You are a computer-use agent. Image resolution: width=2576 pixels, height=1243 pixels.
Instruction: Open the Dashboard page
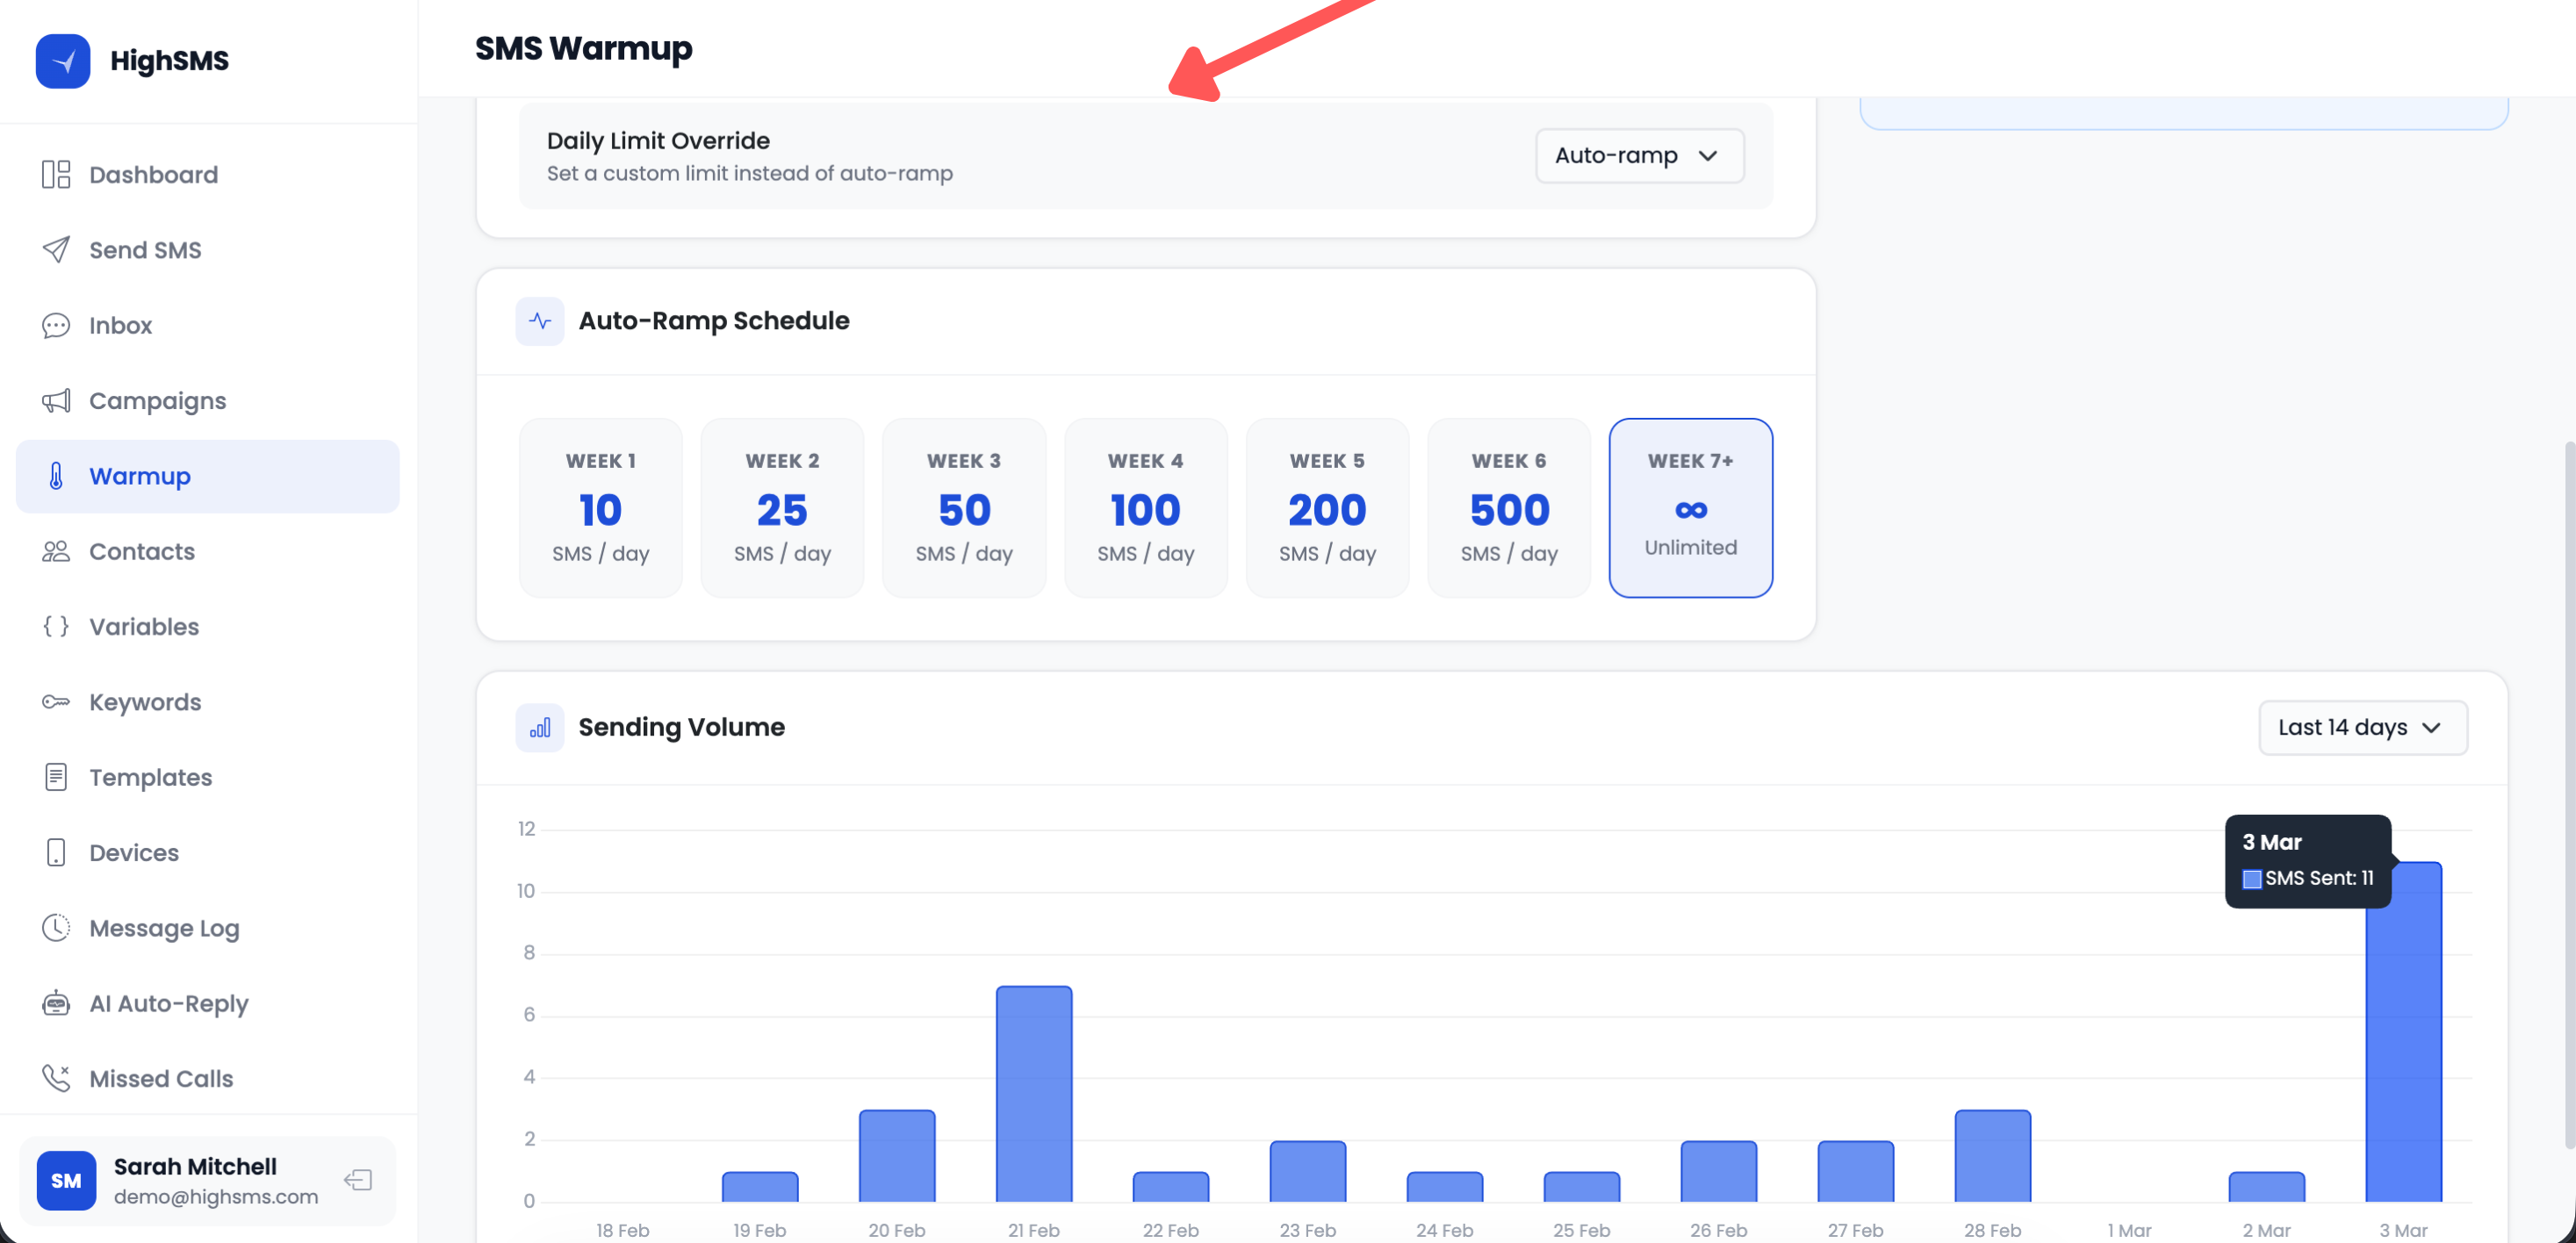pos(153,174)
